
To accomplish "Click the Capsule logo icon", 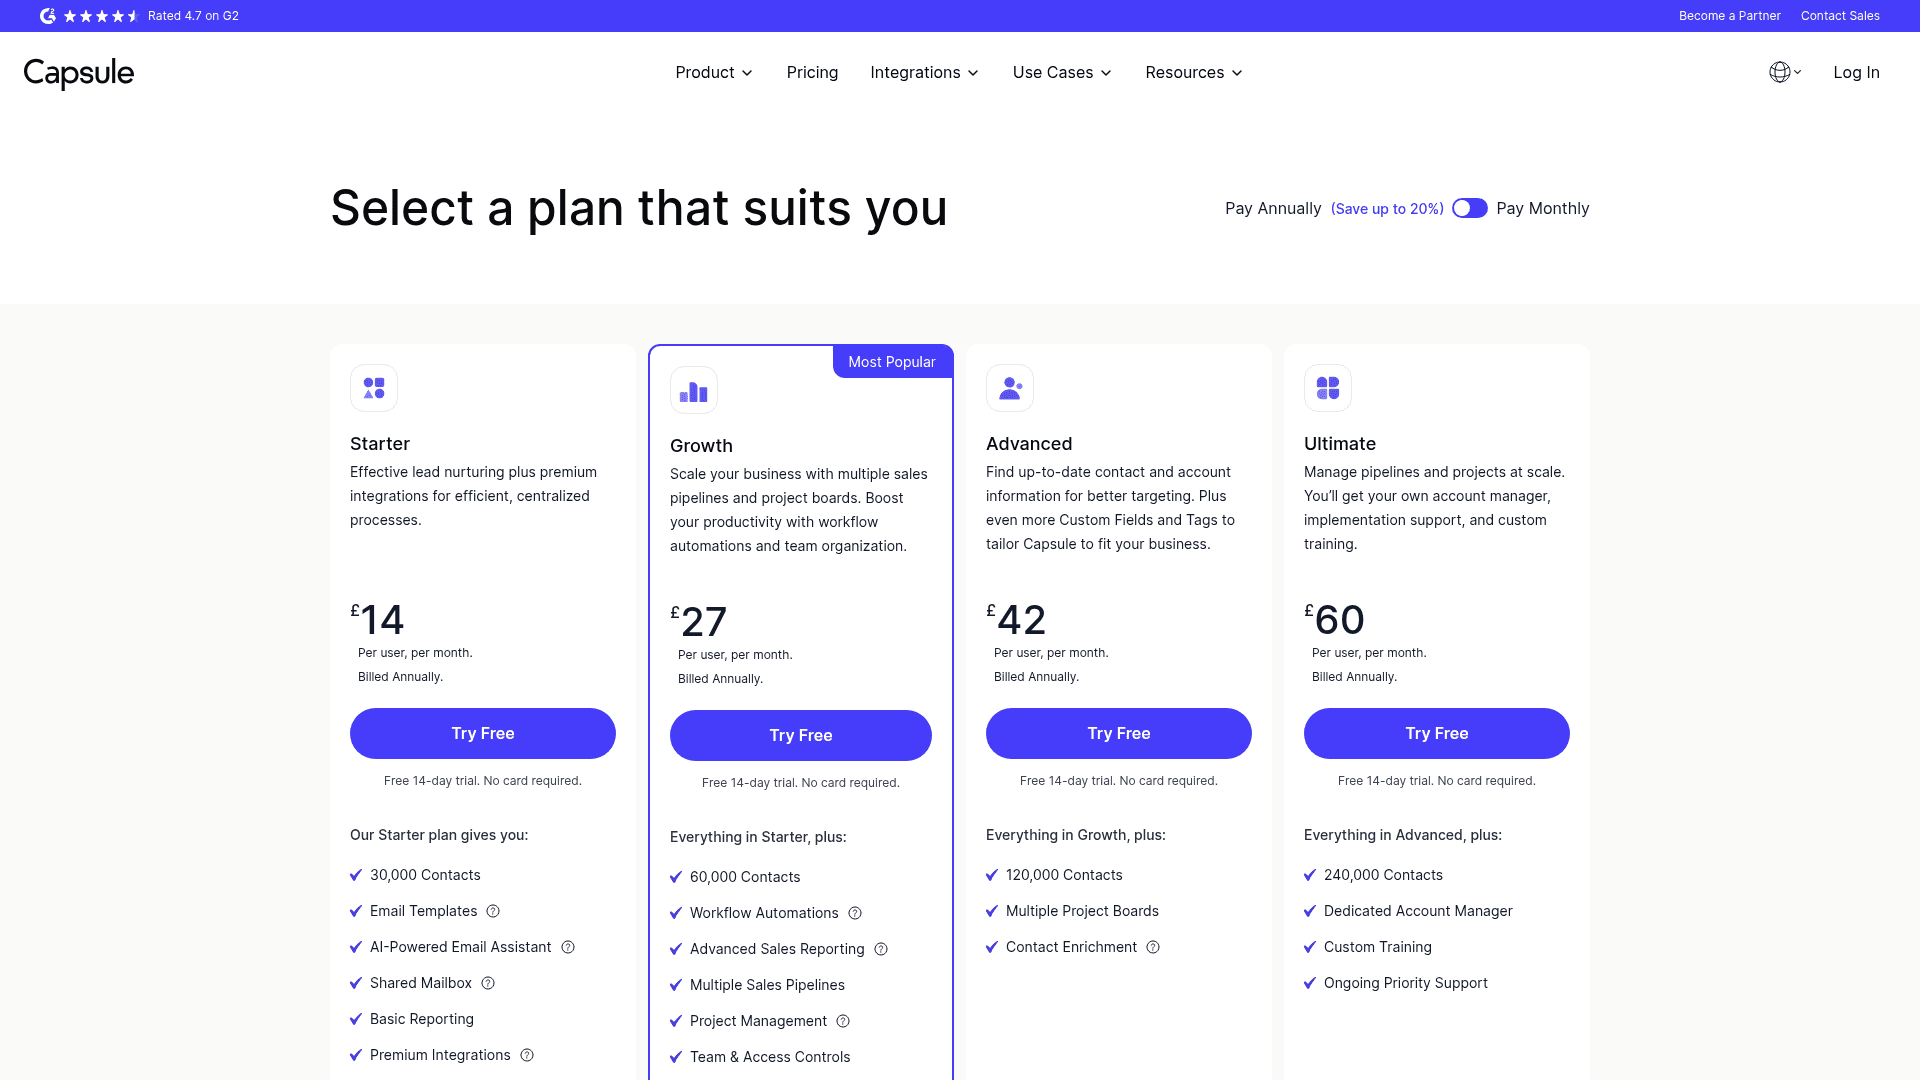I will [x=78, y=73].
